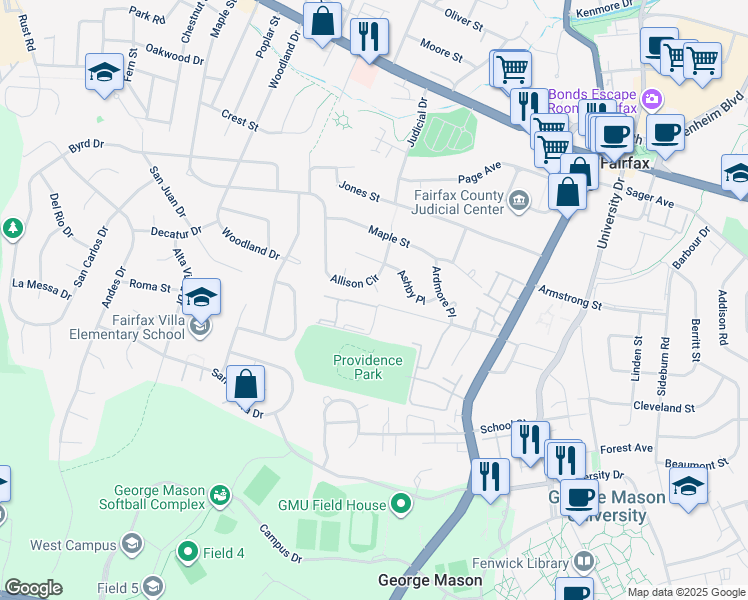This screenshot has width=748, height=600.
Task: Select the 'Fairfax' city label
Action: (x=625, y=164)
